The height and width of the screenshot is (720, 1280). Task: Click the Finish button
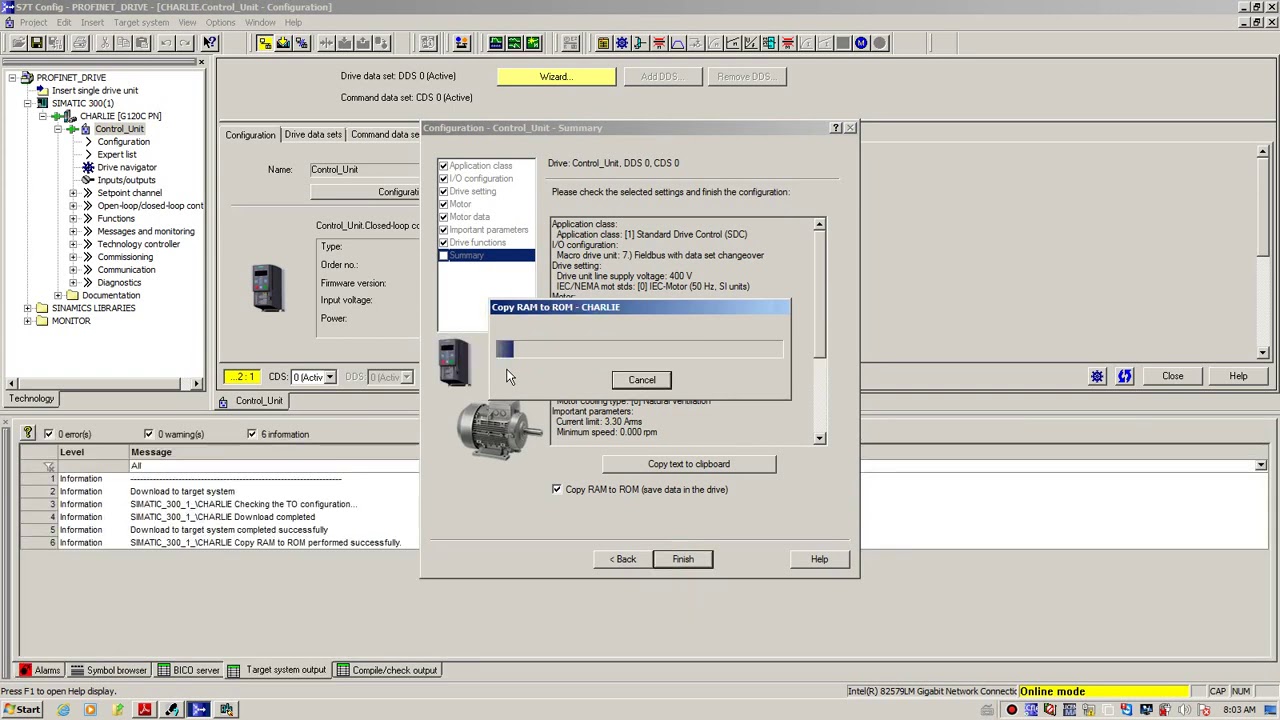click(683, 559)
